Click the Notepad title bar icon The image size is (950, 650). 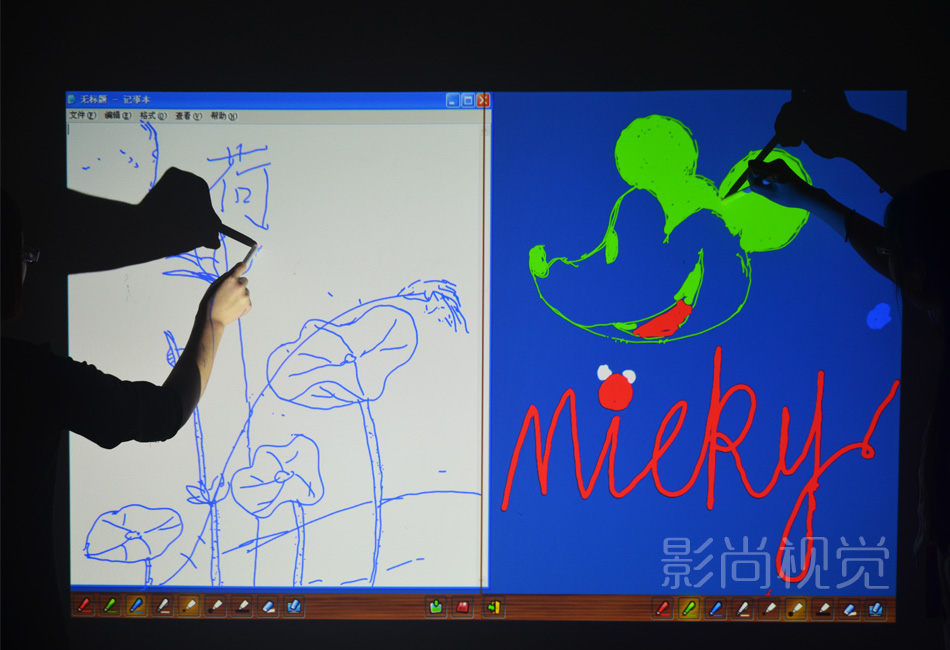point(72,99)
